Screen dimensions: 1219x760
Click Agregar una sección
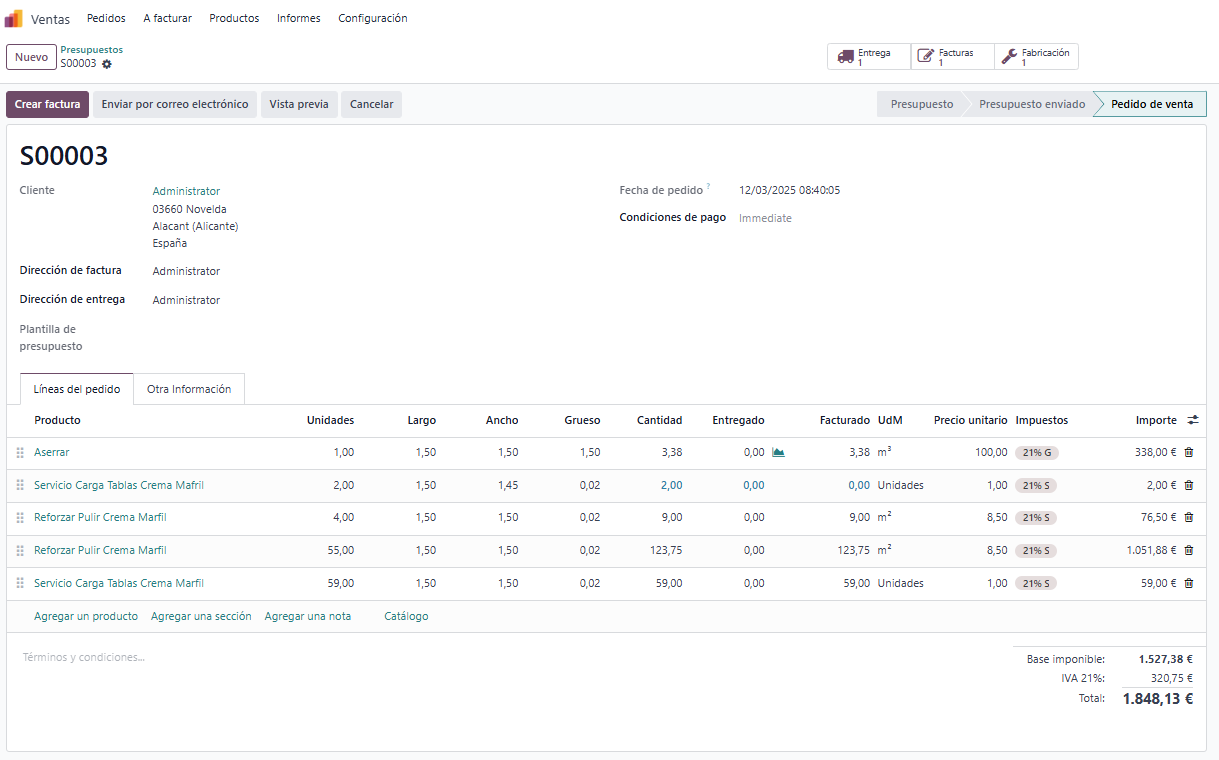pos(201,616)
